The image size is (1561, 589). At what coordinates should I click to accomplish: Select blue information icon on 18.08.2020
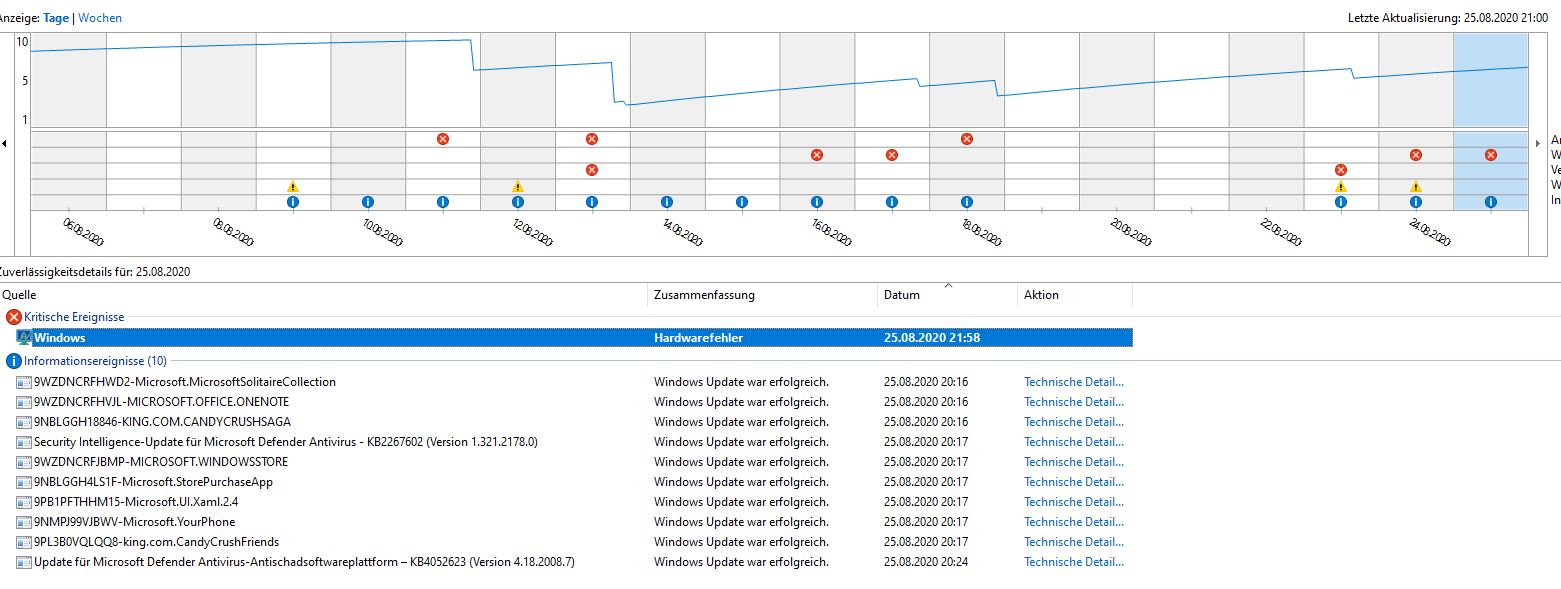[x=967, y=202]
